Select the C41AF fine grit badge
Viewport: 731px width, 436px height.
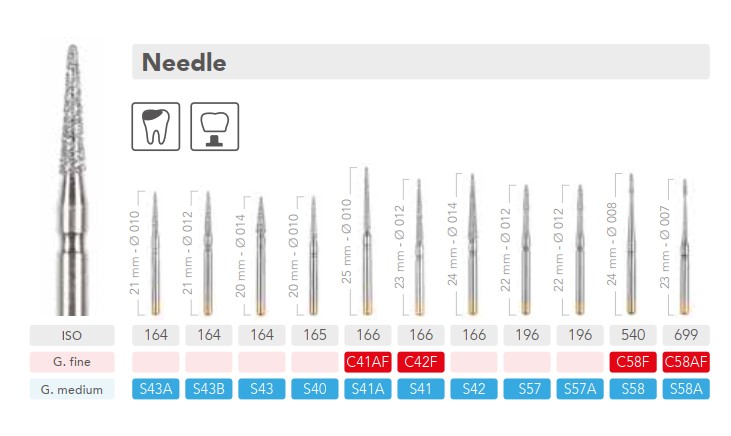click(x=368, y=362)
